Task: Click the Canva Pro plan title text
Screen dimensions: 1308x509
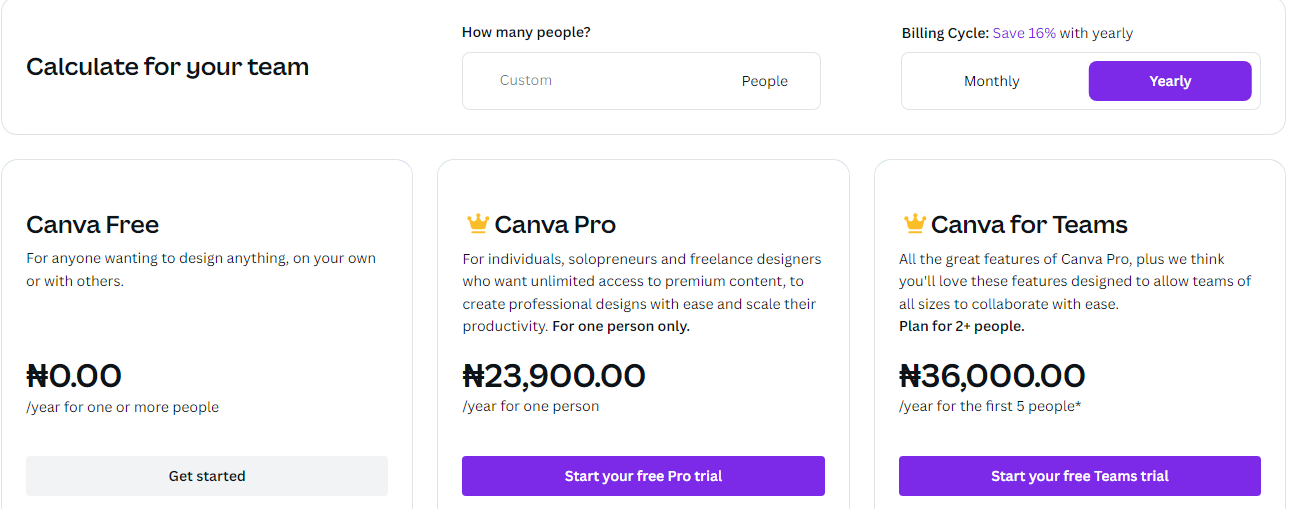Action: [x=555, y=224]
